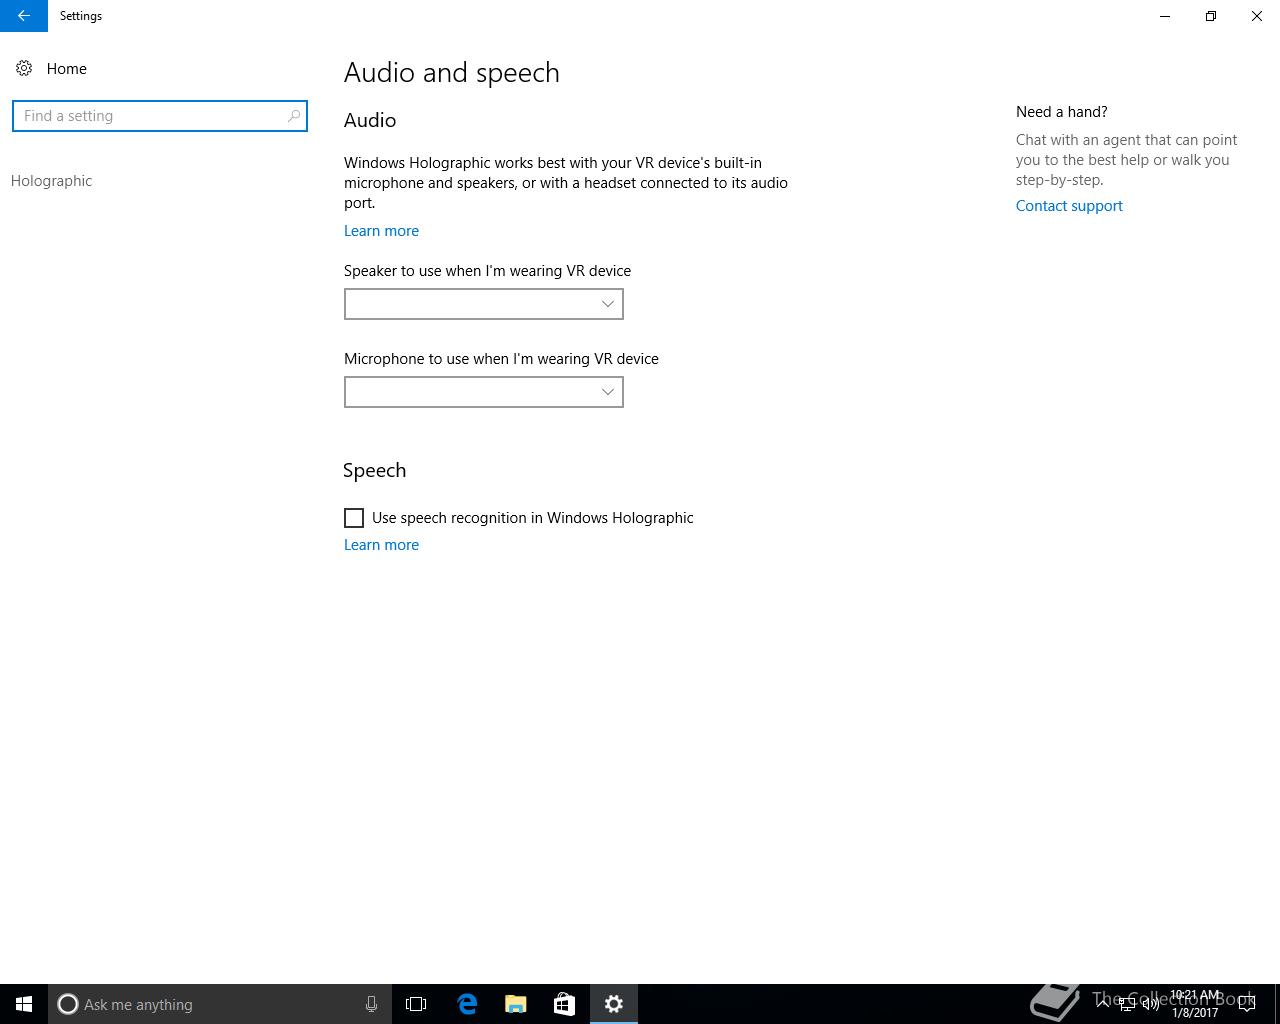Image resolution: width=1280 pixels, height=1024 pixels.
Task: Open the Windows Store taskbar icon
Action: tap(564, 1004)
